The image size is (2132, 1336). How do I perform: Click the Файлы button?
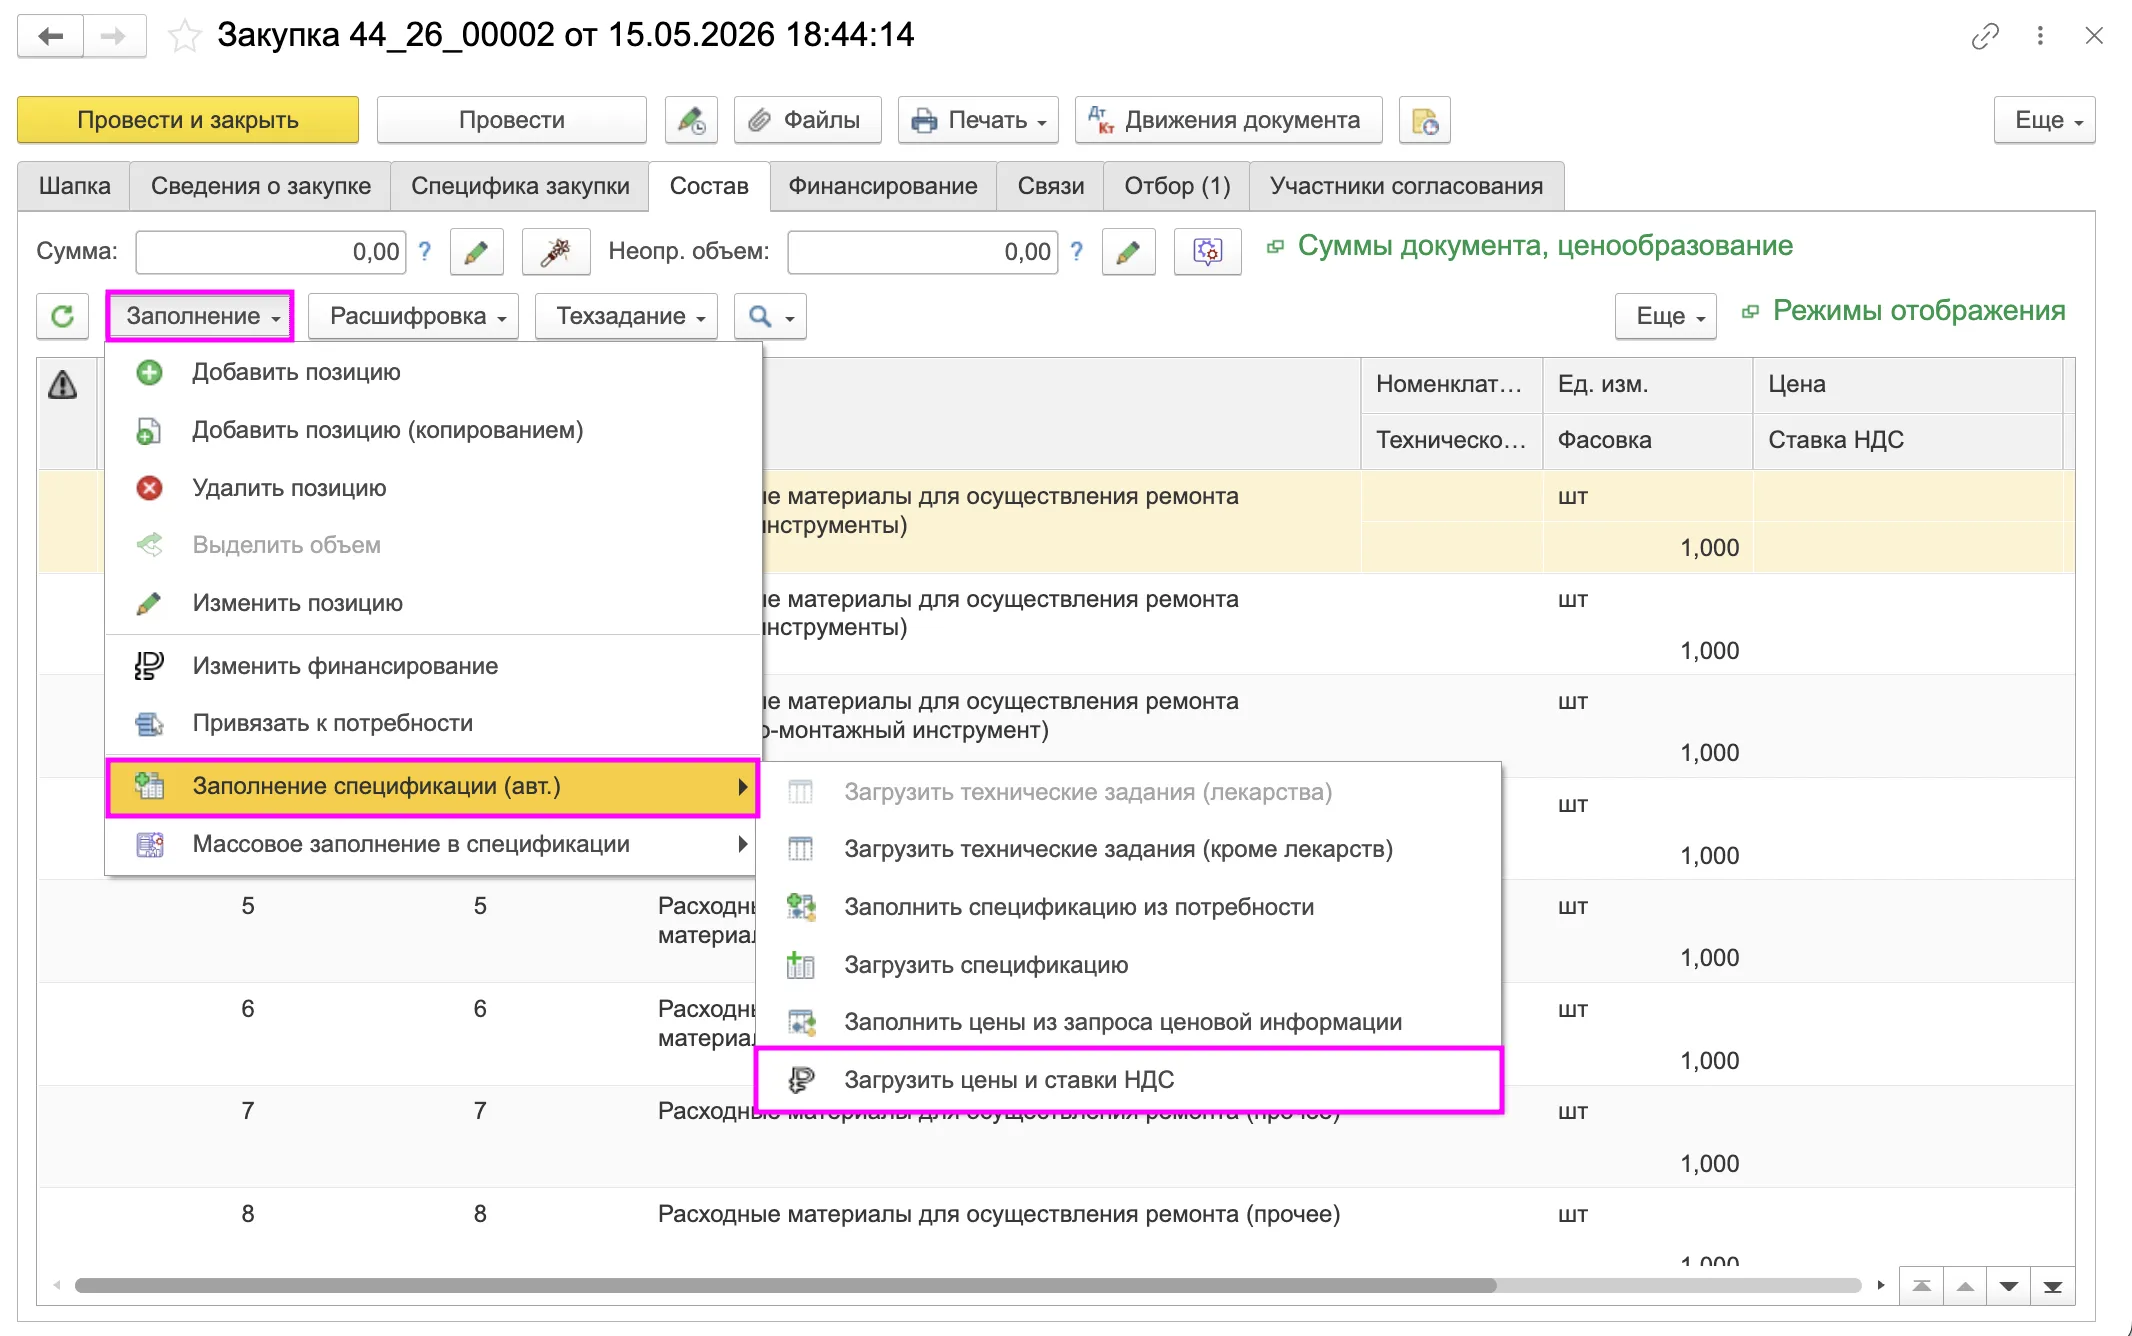pos(807,120)
